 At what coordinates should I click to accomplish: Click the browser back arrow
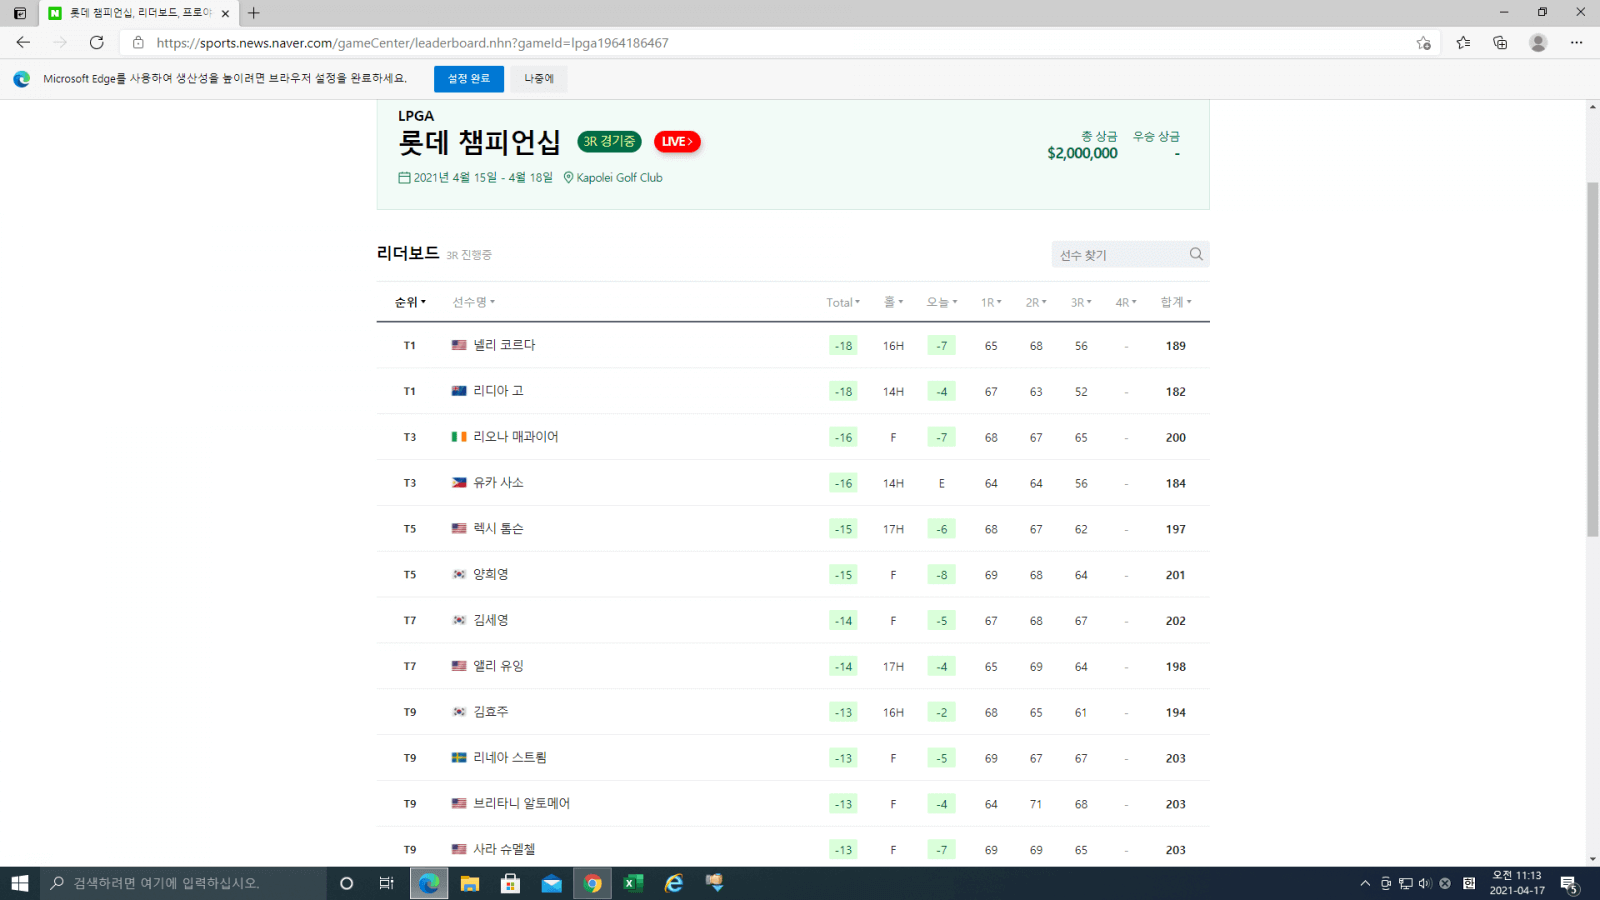pos(23,42)
